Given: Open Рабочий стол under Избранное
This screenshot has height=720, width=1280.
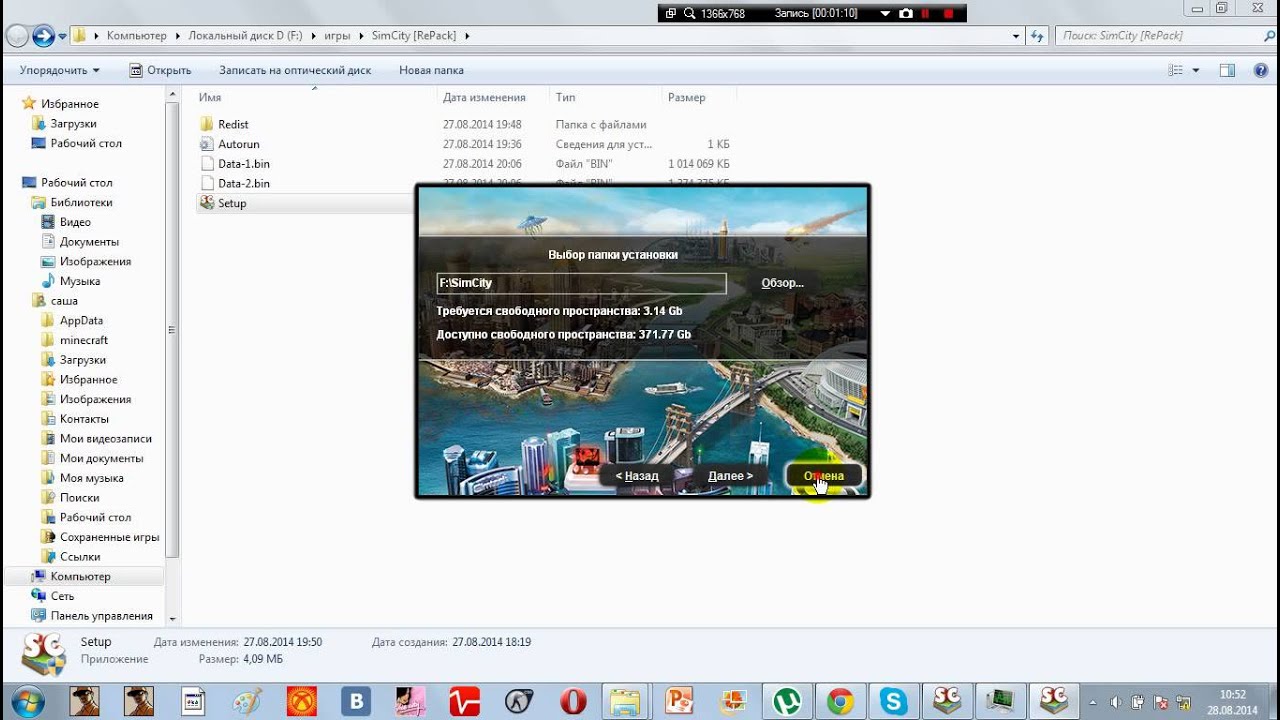Looking at the screenshot, I should pyautogui.click(x=86, y=143).
